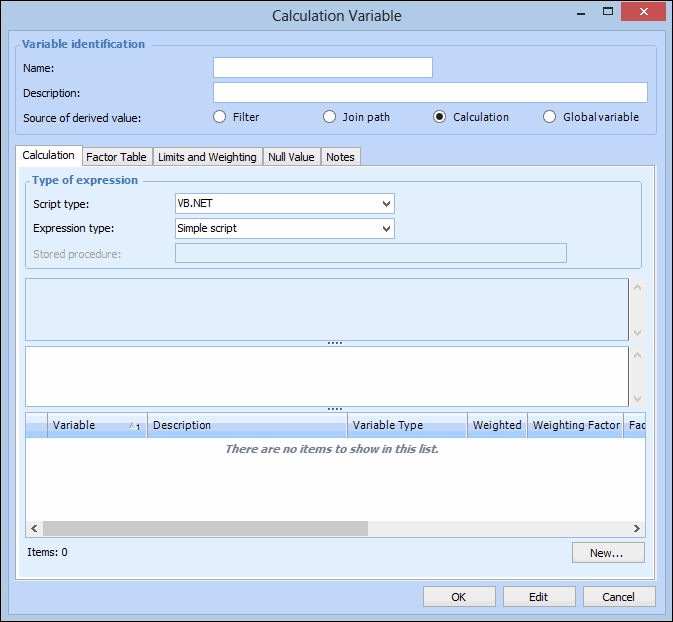The width and height of the screenshot is (673, 622).
Task: Click the Variable Type column header
Action: coord(407,425)
